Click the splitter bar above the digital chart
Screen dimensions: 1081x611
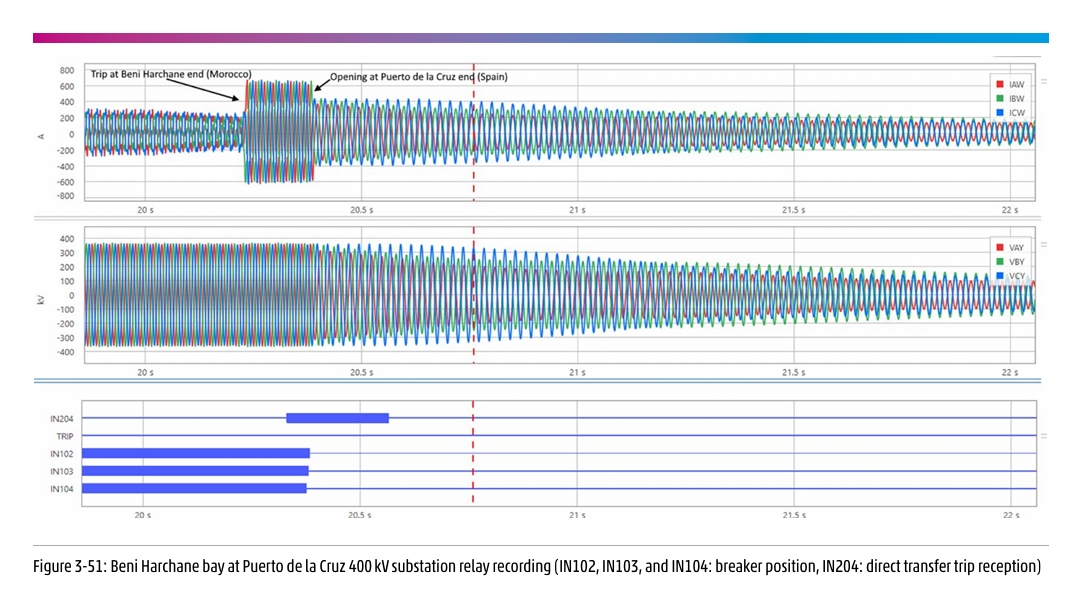(540, 382)
